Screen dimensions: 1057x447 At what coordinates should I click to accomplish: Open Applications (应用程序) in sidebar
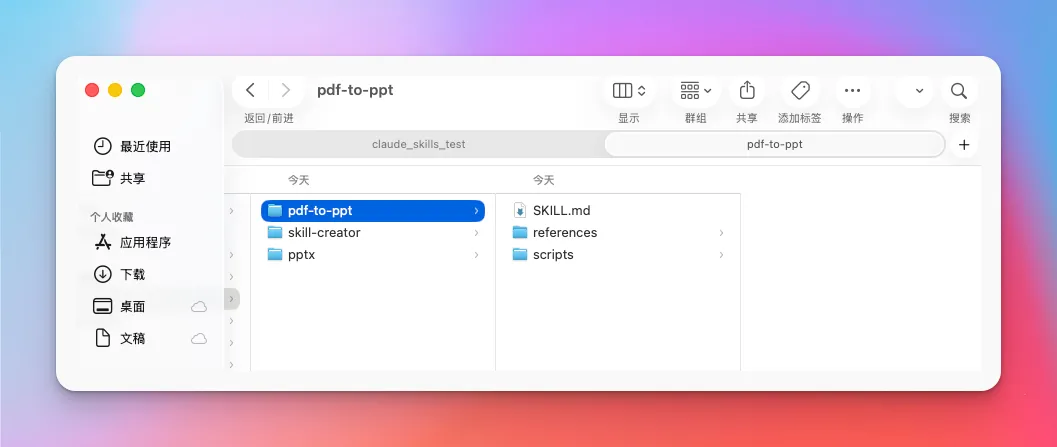pos(145,242)
